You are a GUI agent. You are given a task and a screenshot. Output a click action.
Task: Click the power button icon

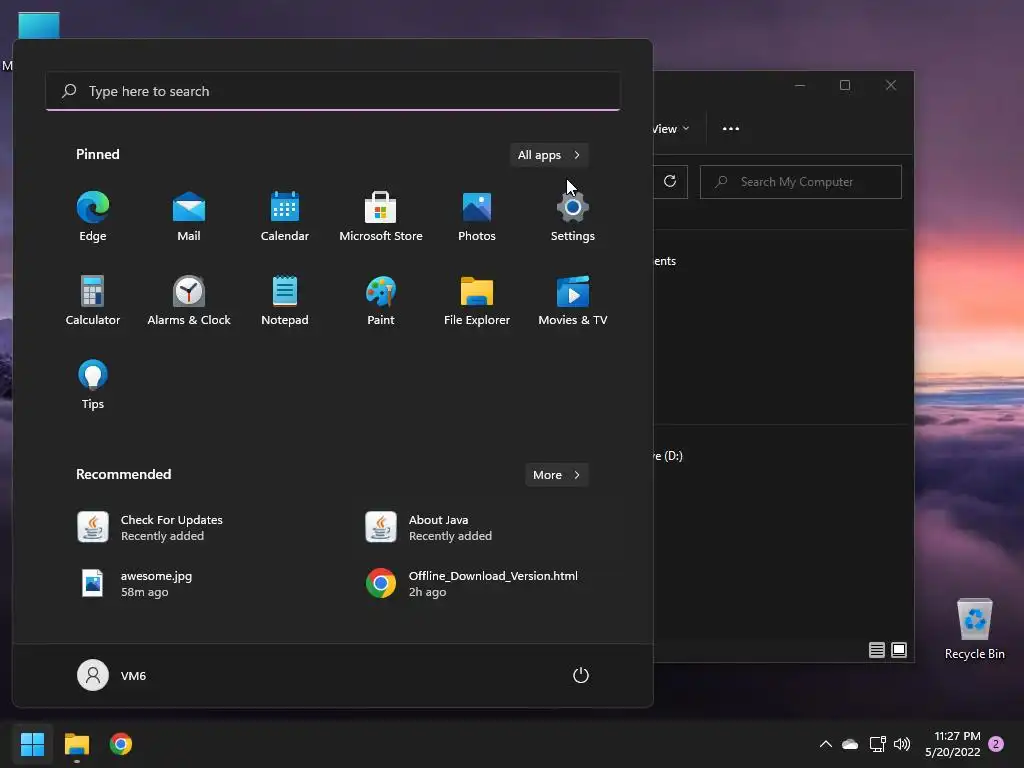coord(581,675)
